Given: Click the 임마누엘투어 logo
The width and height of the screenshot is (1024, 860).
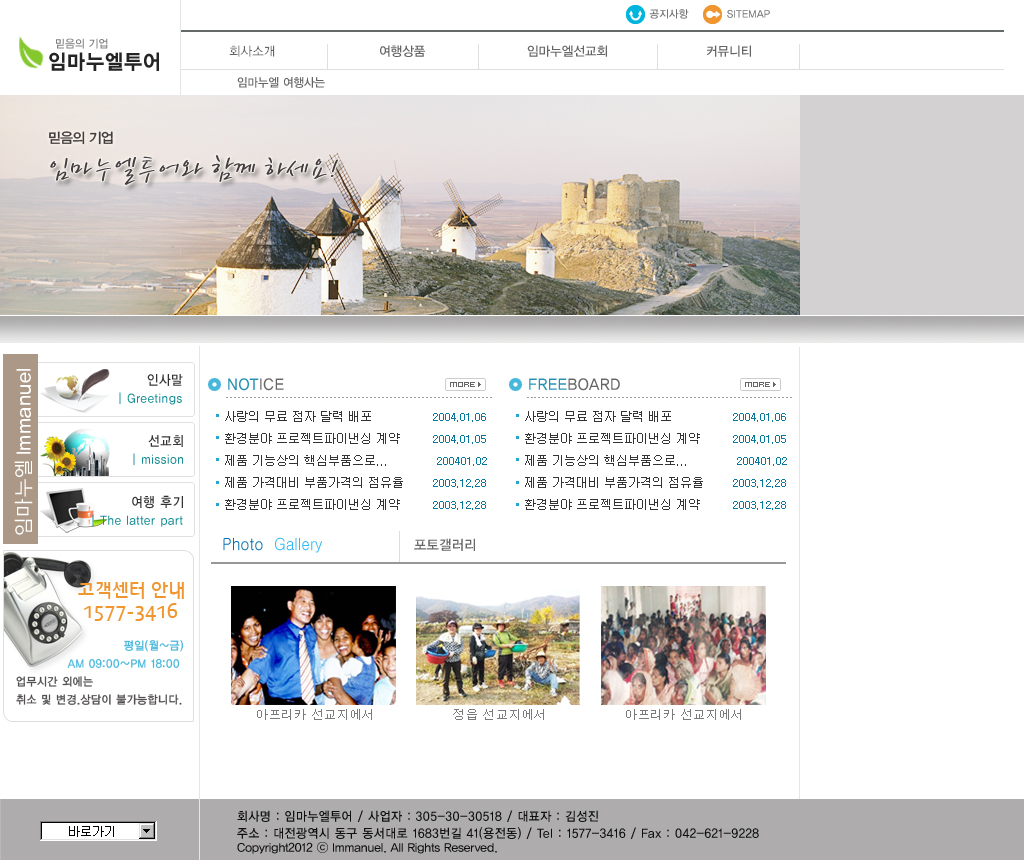Looking at the screenshot, I should [x=89, y=54].
